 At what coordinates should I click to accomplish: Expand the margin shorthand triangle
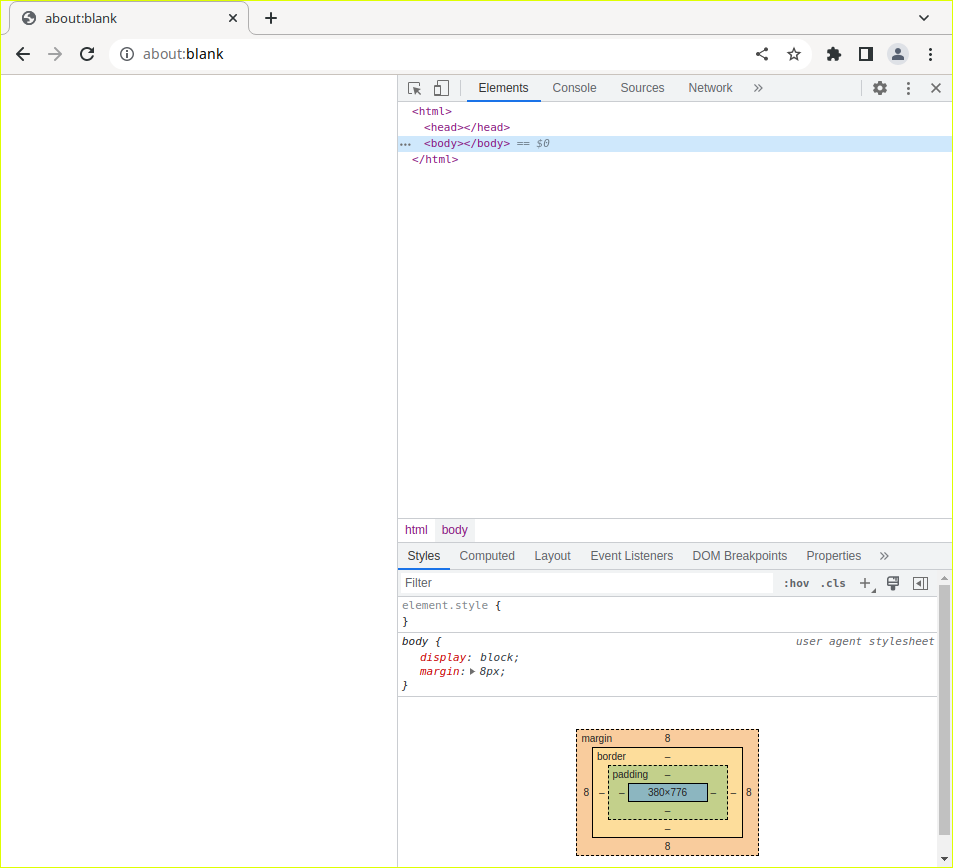click(472, 672)
